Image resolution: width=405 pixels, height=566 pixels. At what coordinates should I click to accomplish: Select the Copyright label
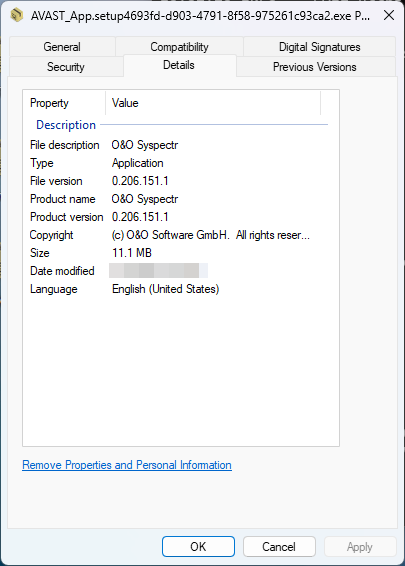(x=52, y=235)
